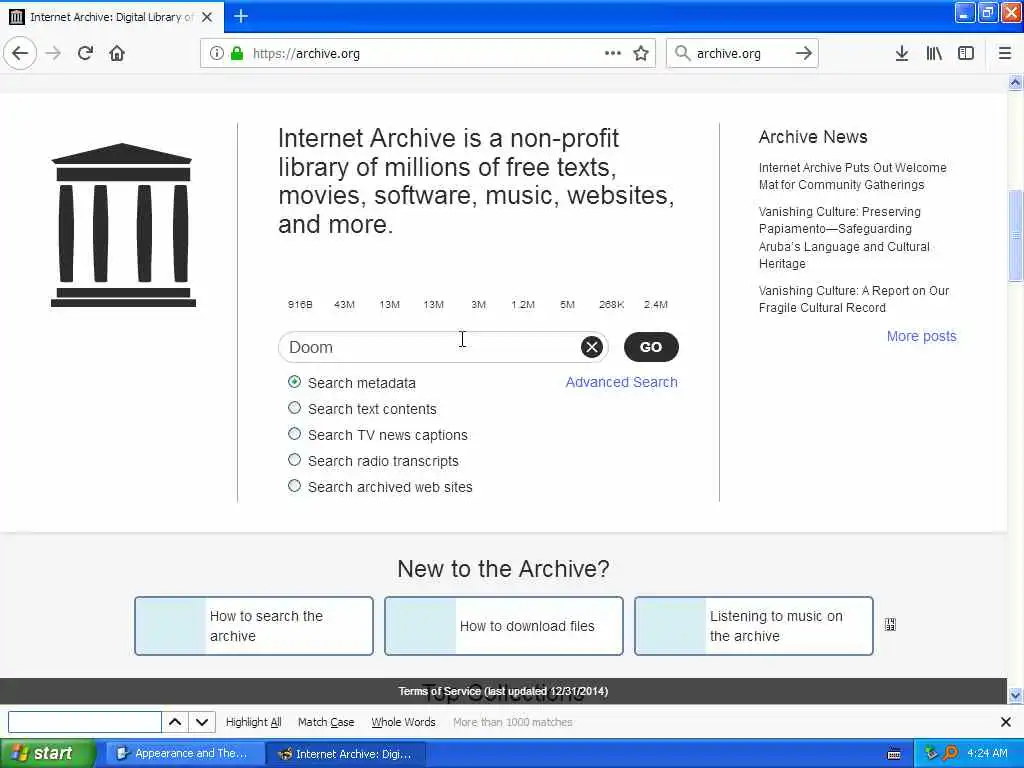Image resolution: width=1024 pixels, height=768 pixels.
Task: Click the 268K count label
Action: pyautogui.click(x=611, y=304)
